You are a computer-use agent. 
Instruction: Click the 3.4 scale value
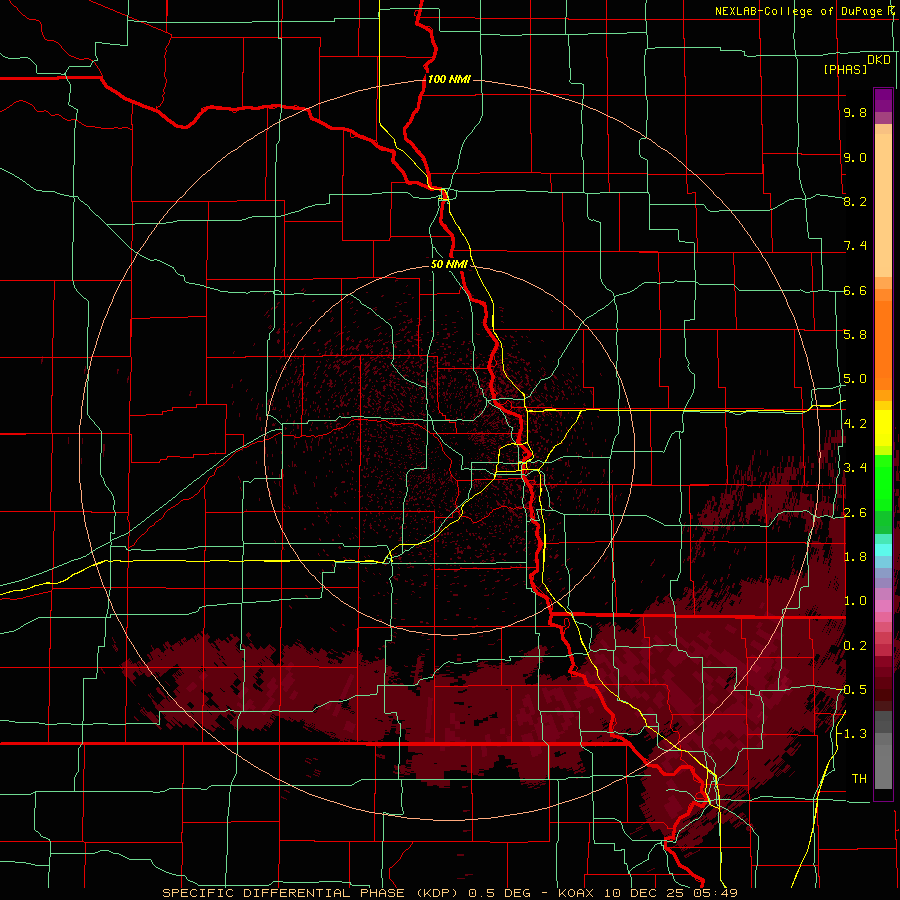point(855,468)
